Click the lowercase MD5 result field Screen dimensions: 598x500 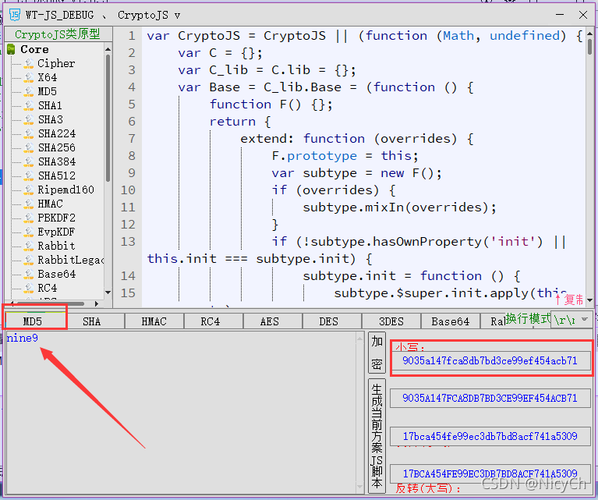tap(490, 360)
